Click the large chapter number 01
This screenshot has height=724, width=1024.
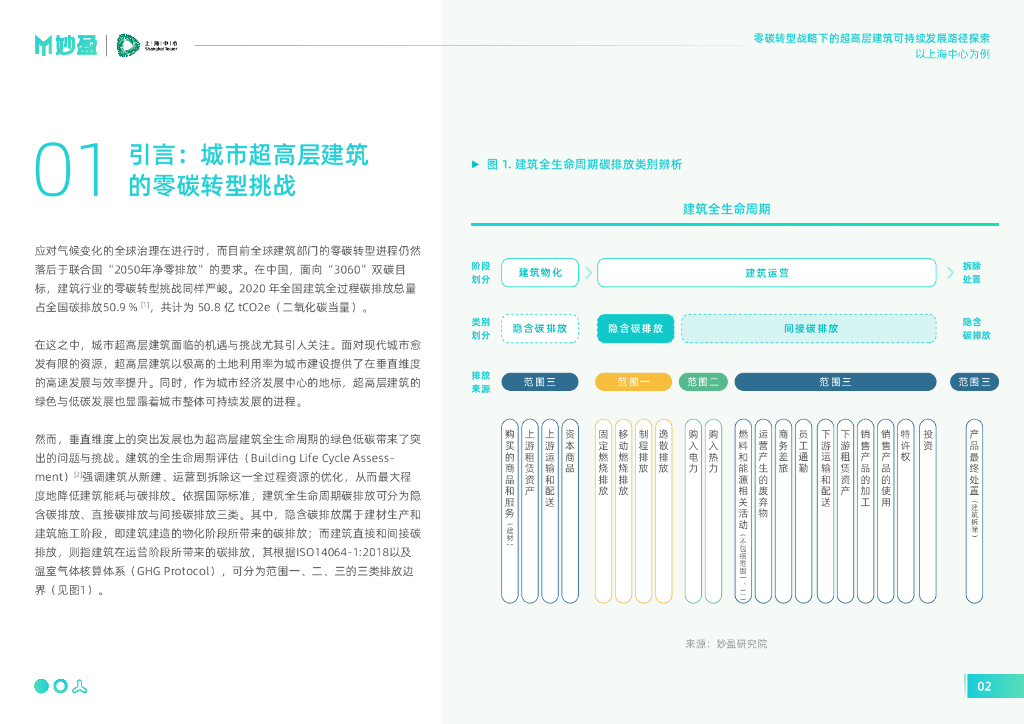69,170
